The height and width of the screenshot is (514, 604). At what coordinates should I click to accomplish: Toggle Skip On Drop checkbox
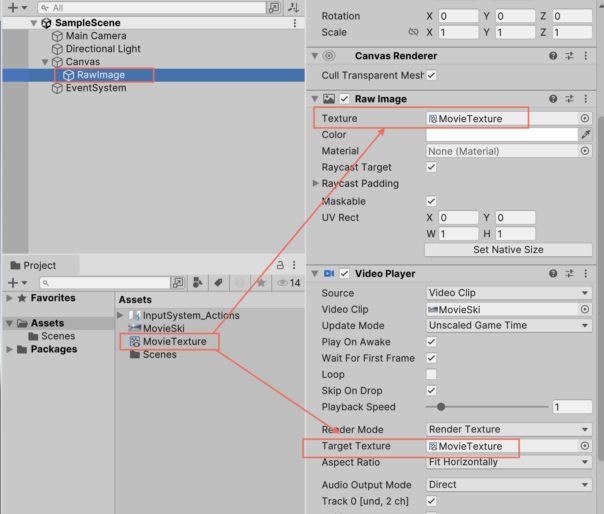tap(431, 390)
